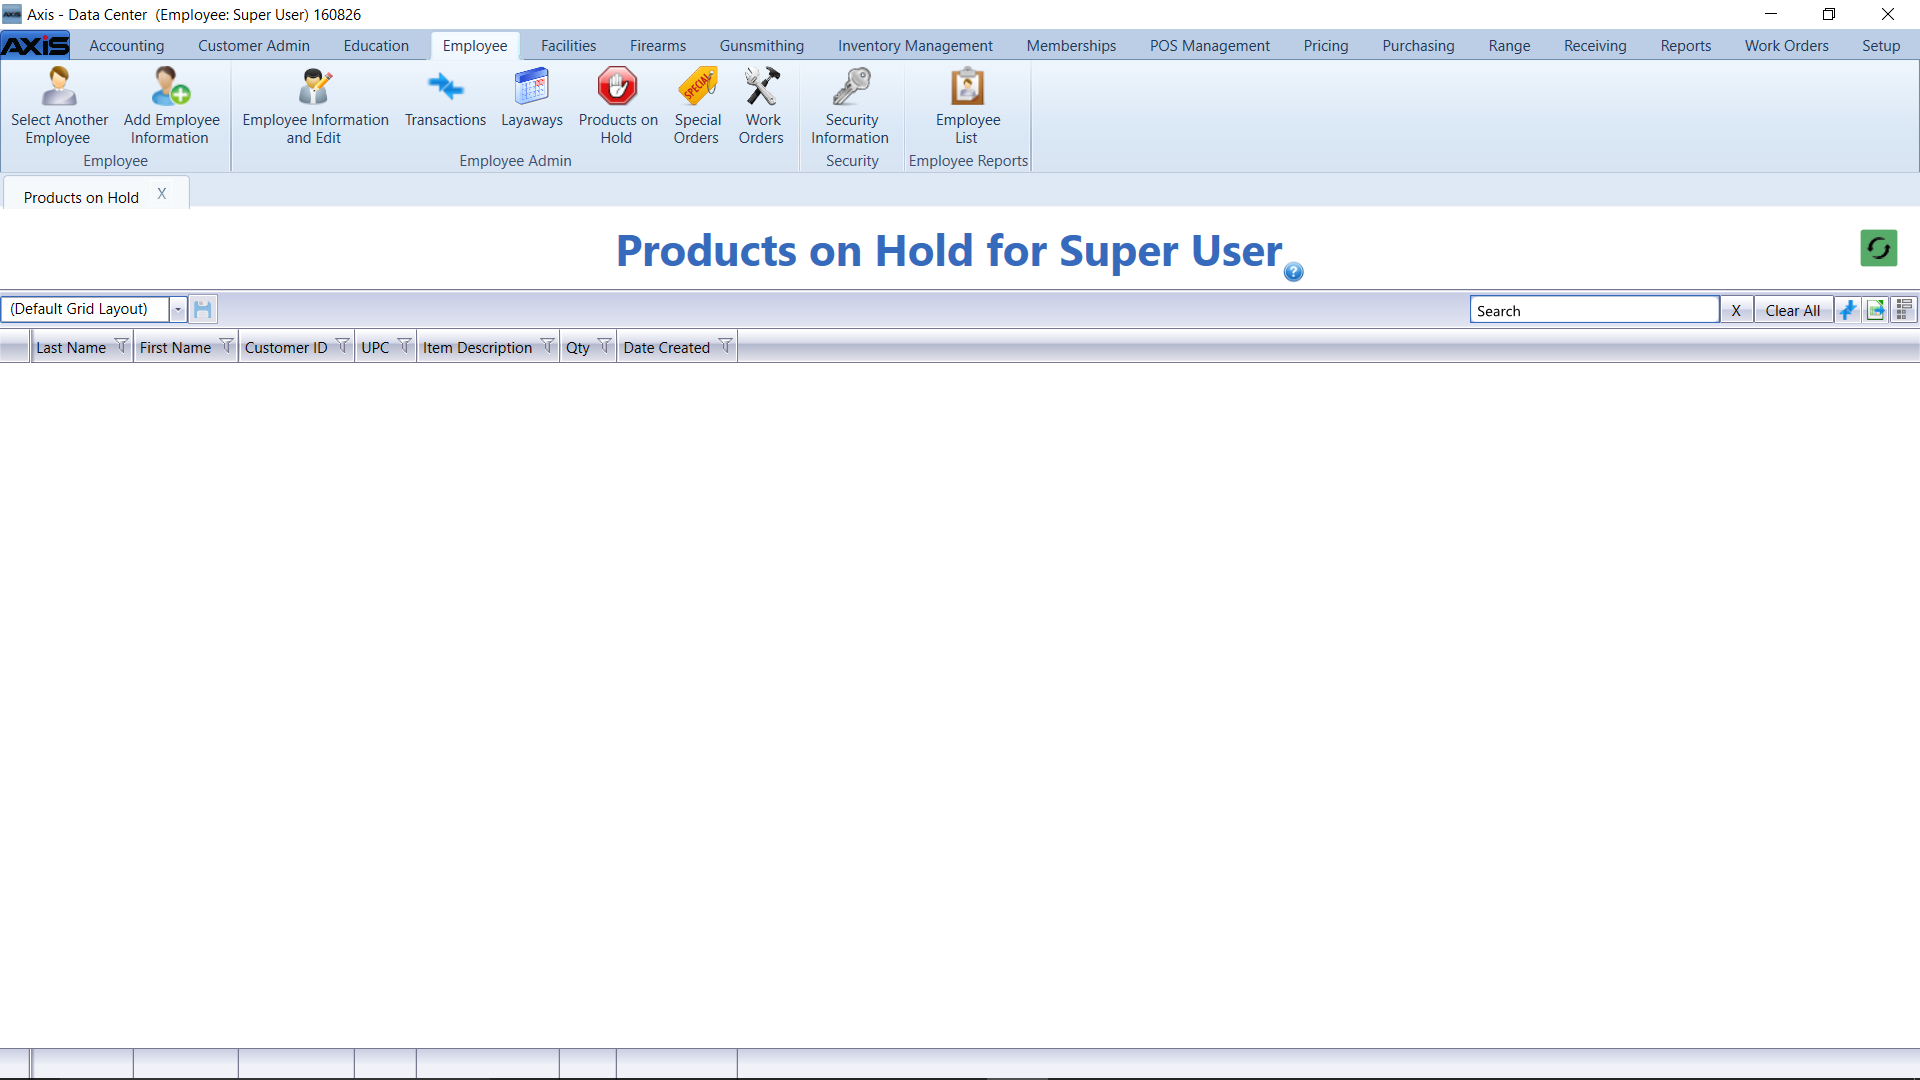The width and height of the screenshot is (1920, 1080).
Task: Filter the Last Name column
Action: pos(121,346)
